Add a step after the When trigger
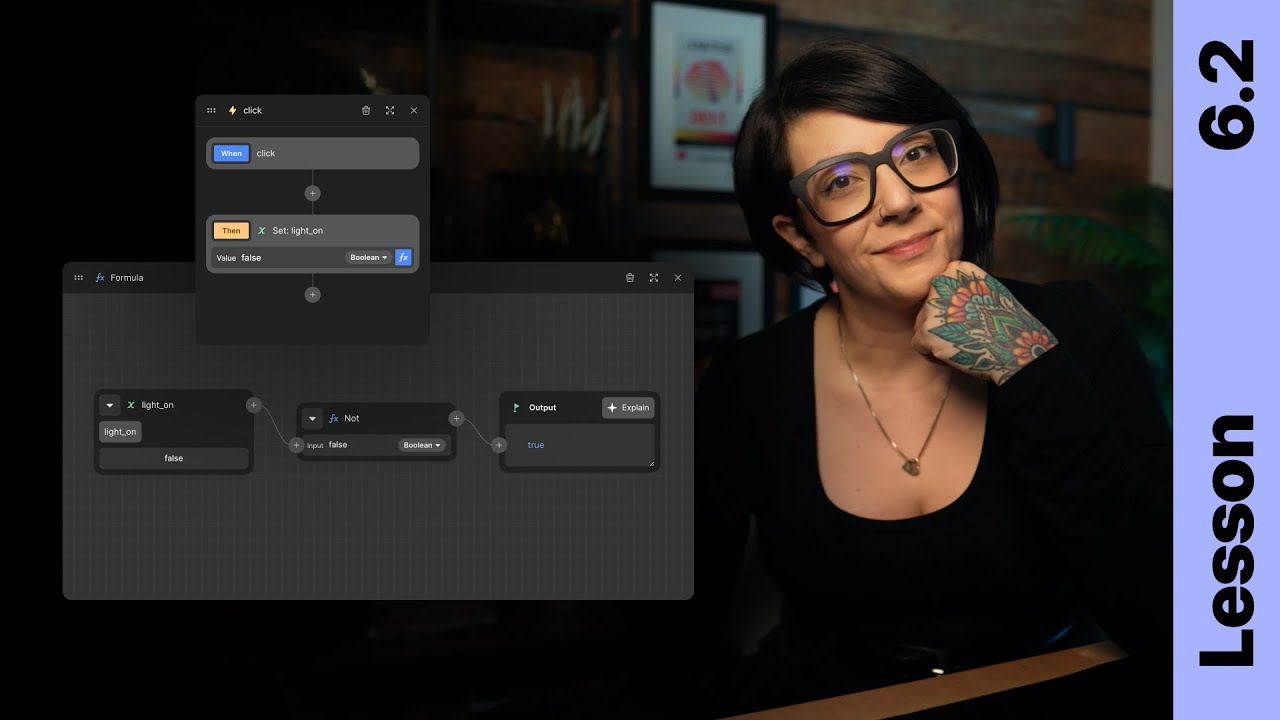 [313, 193]
